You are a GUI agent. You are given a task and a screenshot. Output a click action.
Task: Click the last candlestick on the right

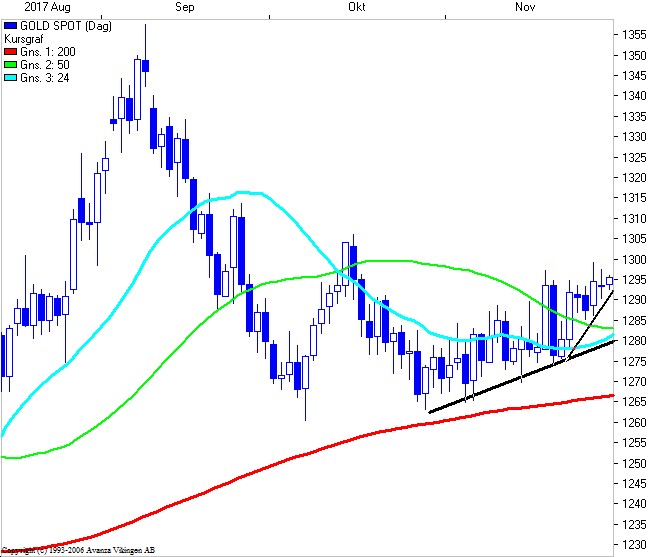[x=609, y=280]
